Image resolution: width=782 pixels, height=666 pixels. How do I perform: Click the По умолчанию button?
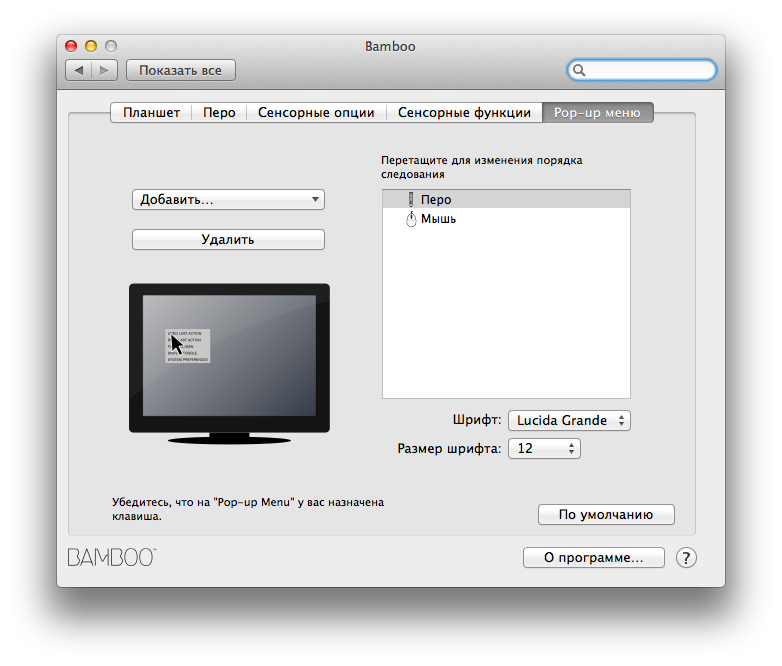coord(606,515)
